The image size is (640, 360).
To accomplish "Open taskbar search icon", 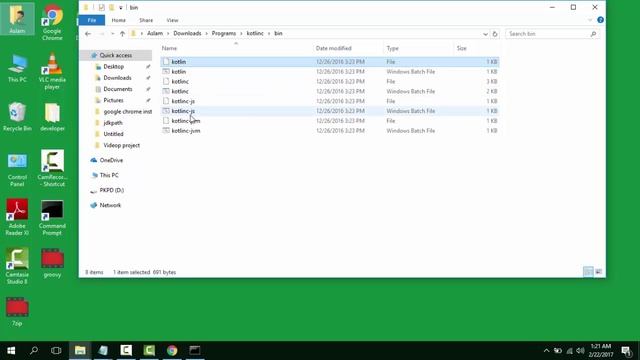I will (34, 350).
